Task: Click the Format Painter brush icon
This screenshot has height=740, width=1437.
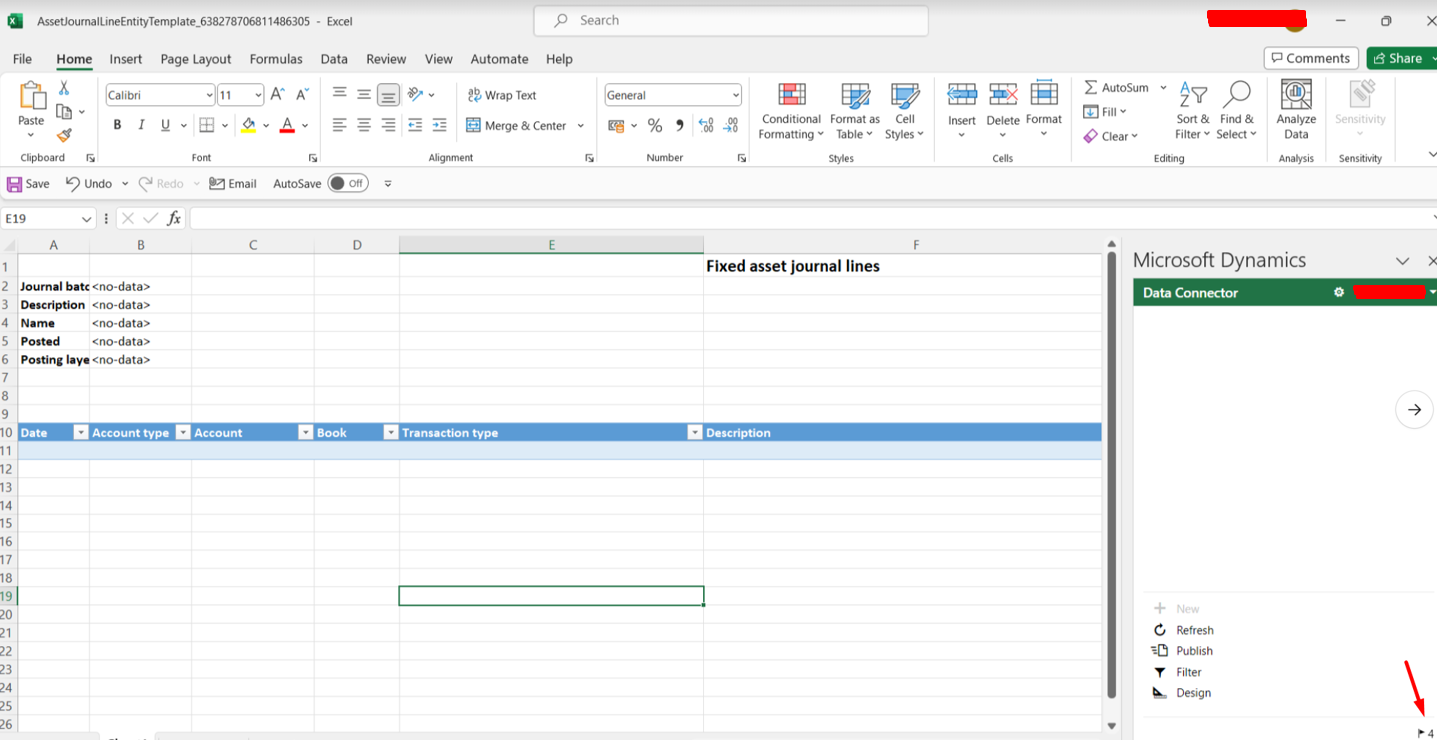Action: click(x=64, y=135)
